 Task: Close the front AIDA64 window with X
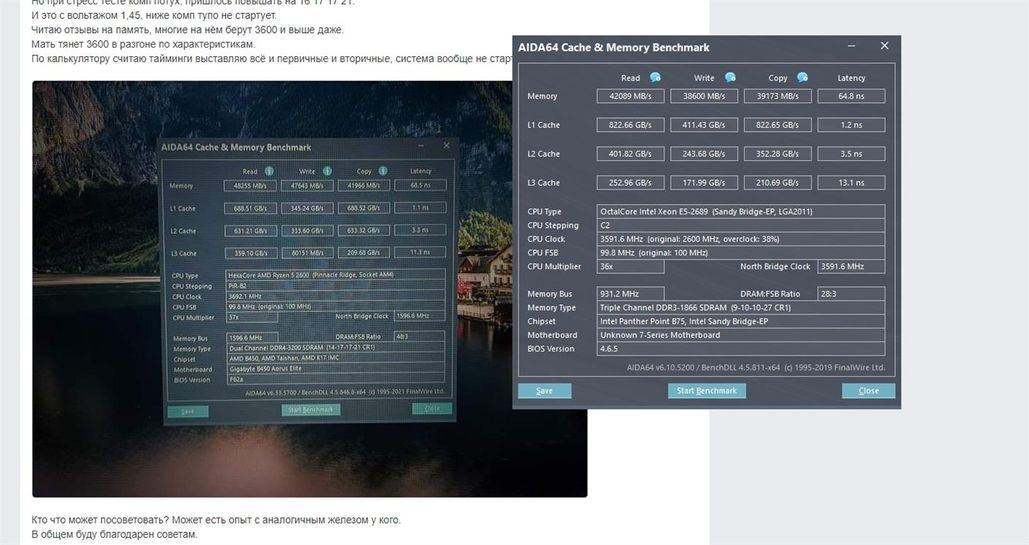pos(884,46)
